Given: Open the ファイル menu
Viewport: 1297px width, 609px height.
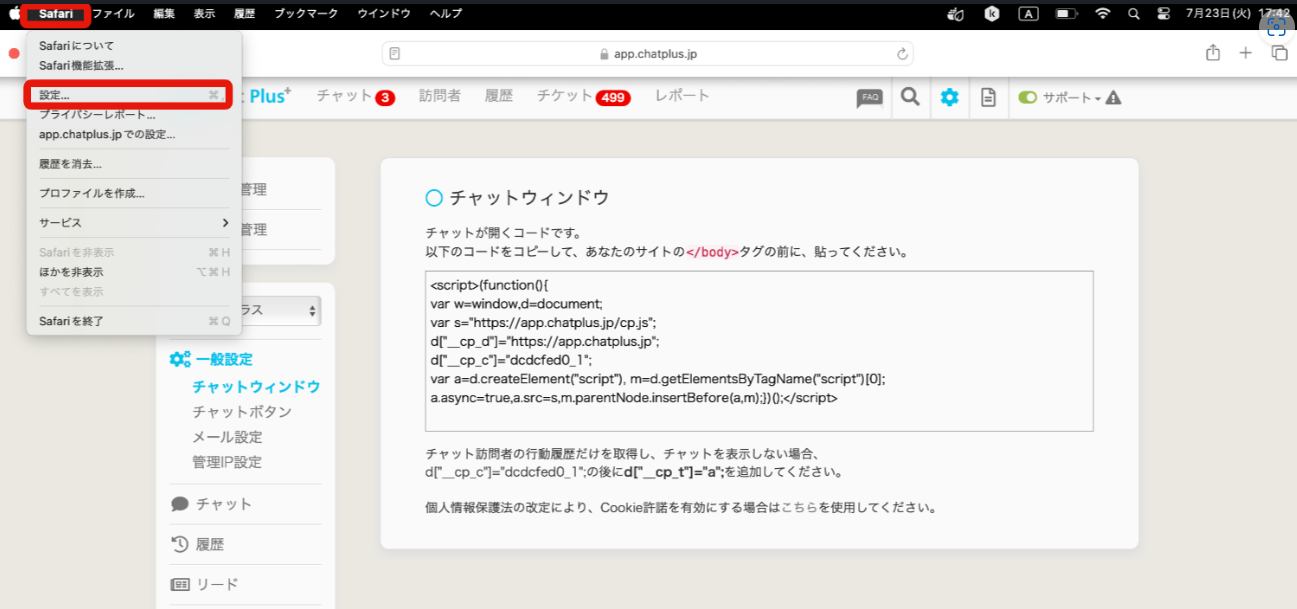Looking at the screenshot, I should pyautogui.click(x=113, y=14).
